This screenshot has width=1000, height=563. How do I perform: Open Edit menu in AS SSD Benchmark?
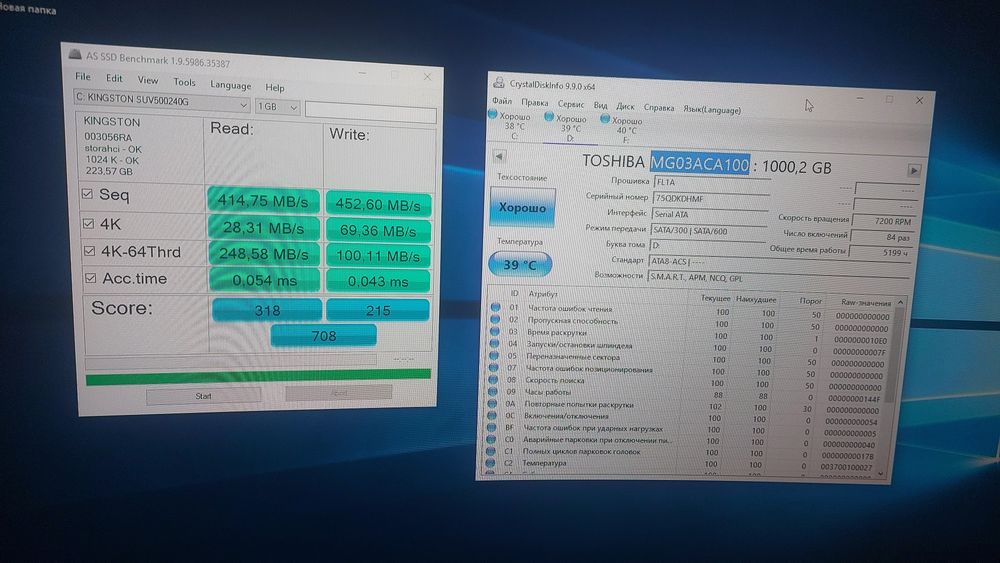(x=114, y=78)
